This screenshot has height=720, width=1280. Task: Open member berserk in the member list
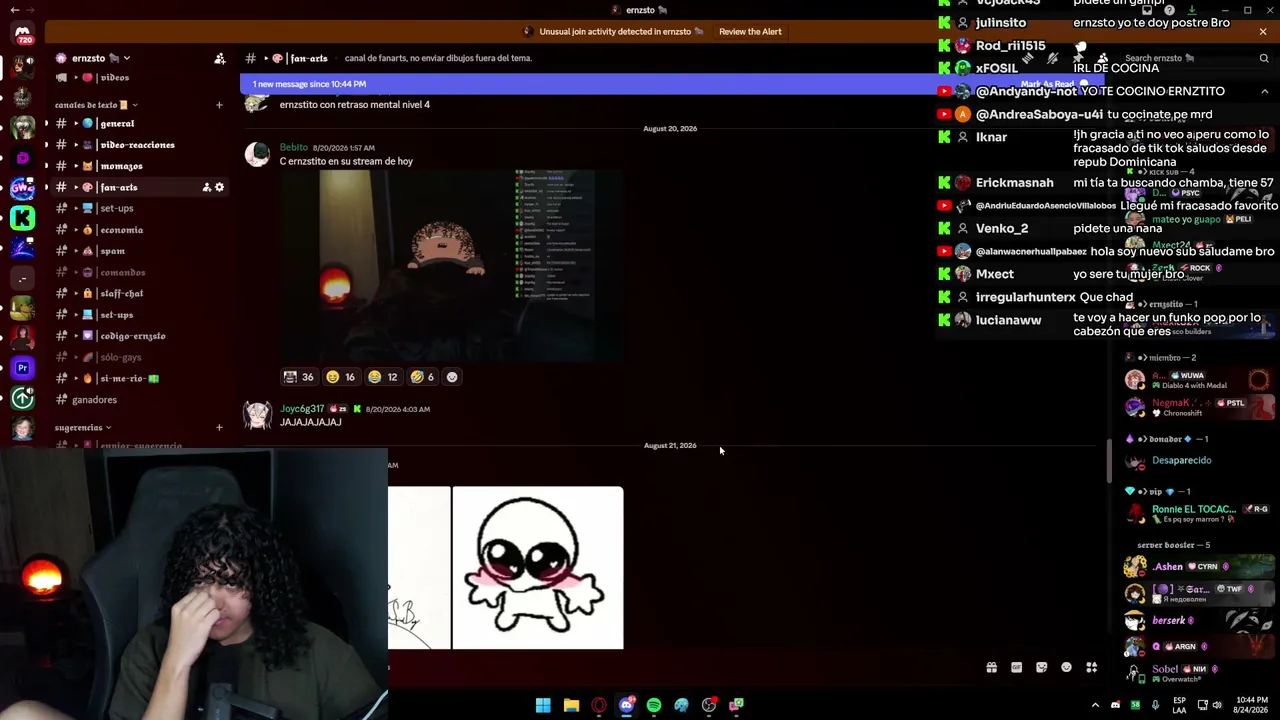coord(1199,621)
